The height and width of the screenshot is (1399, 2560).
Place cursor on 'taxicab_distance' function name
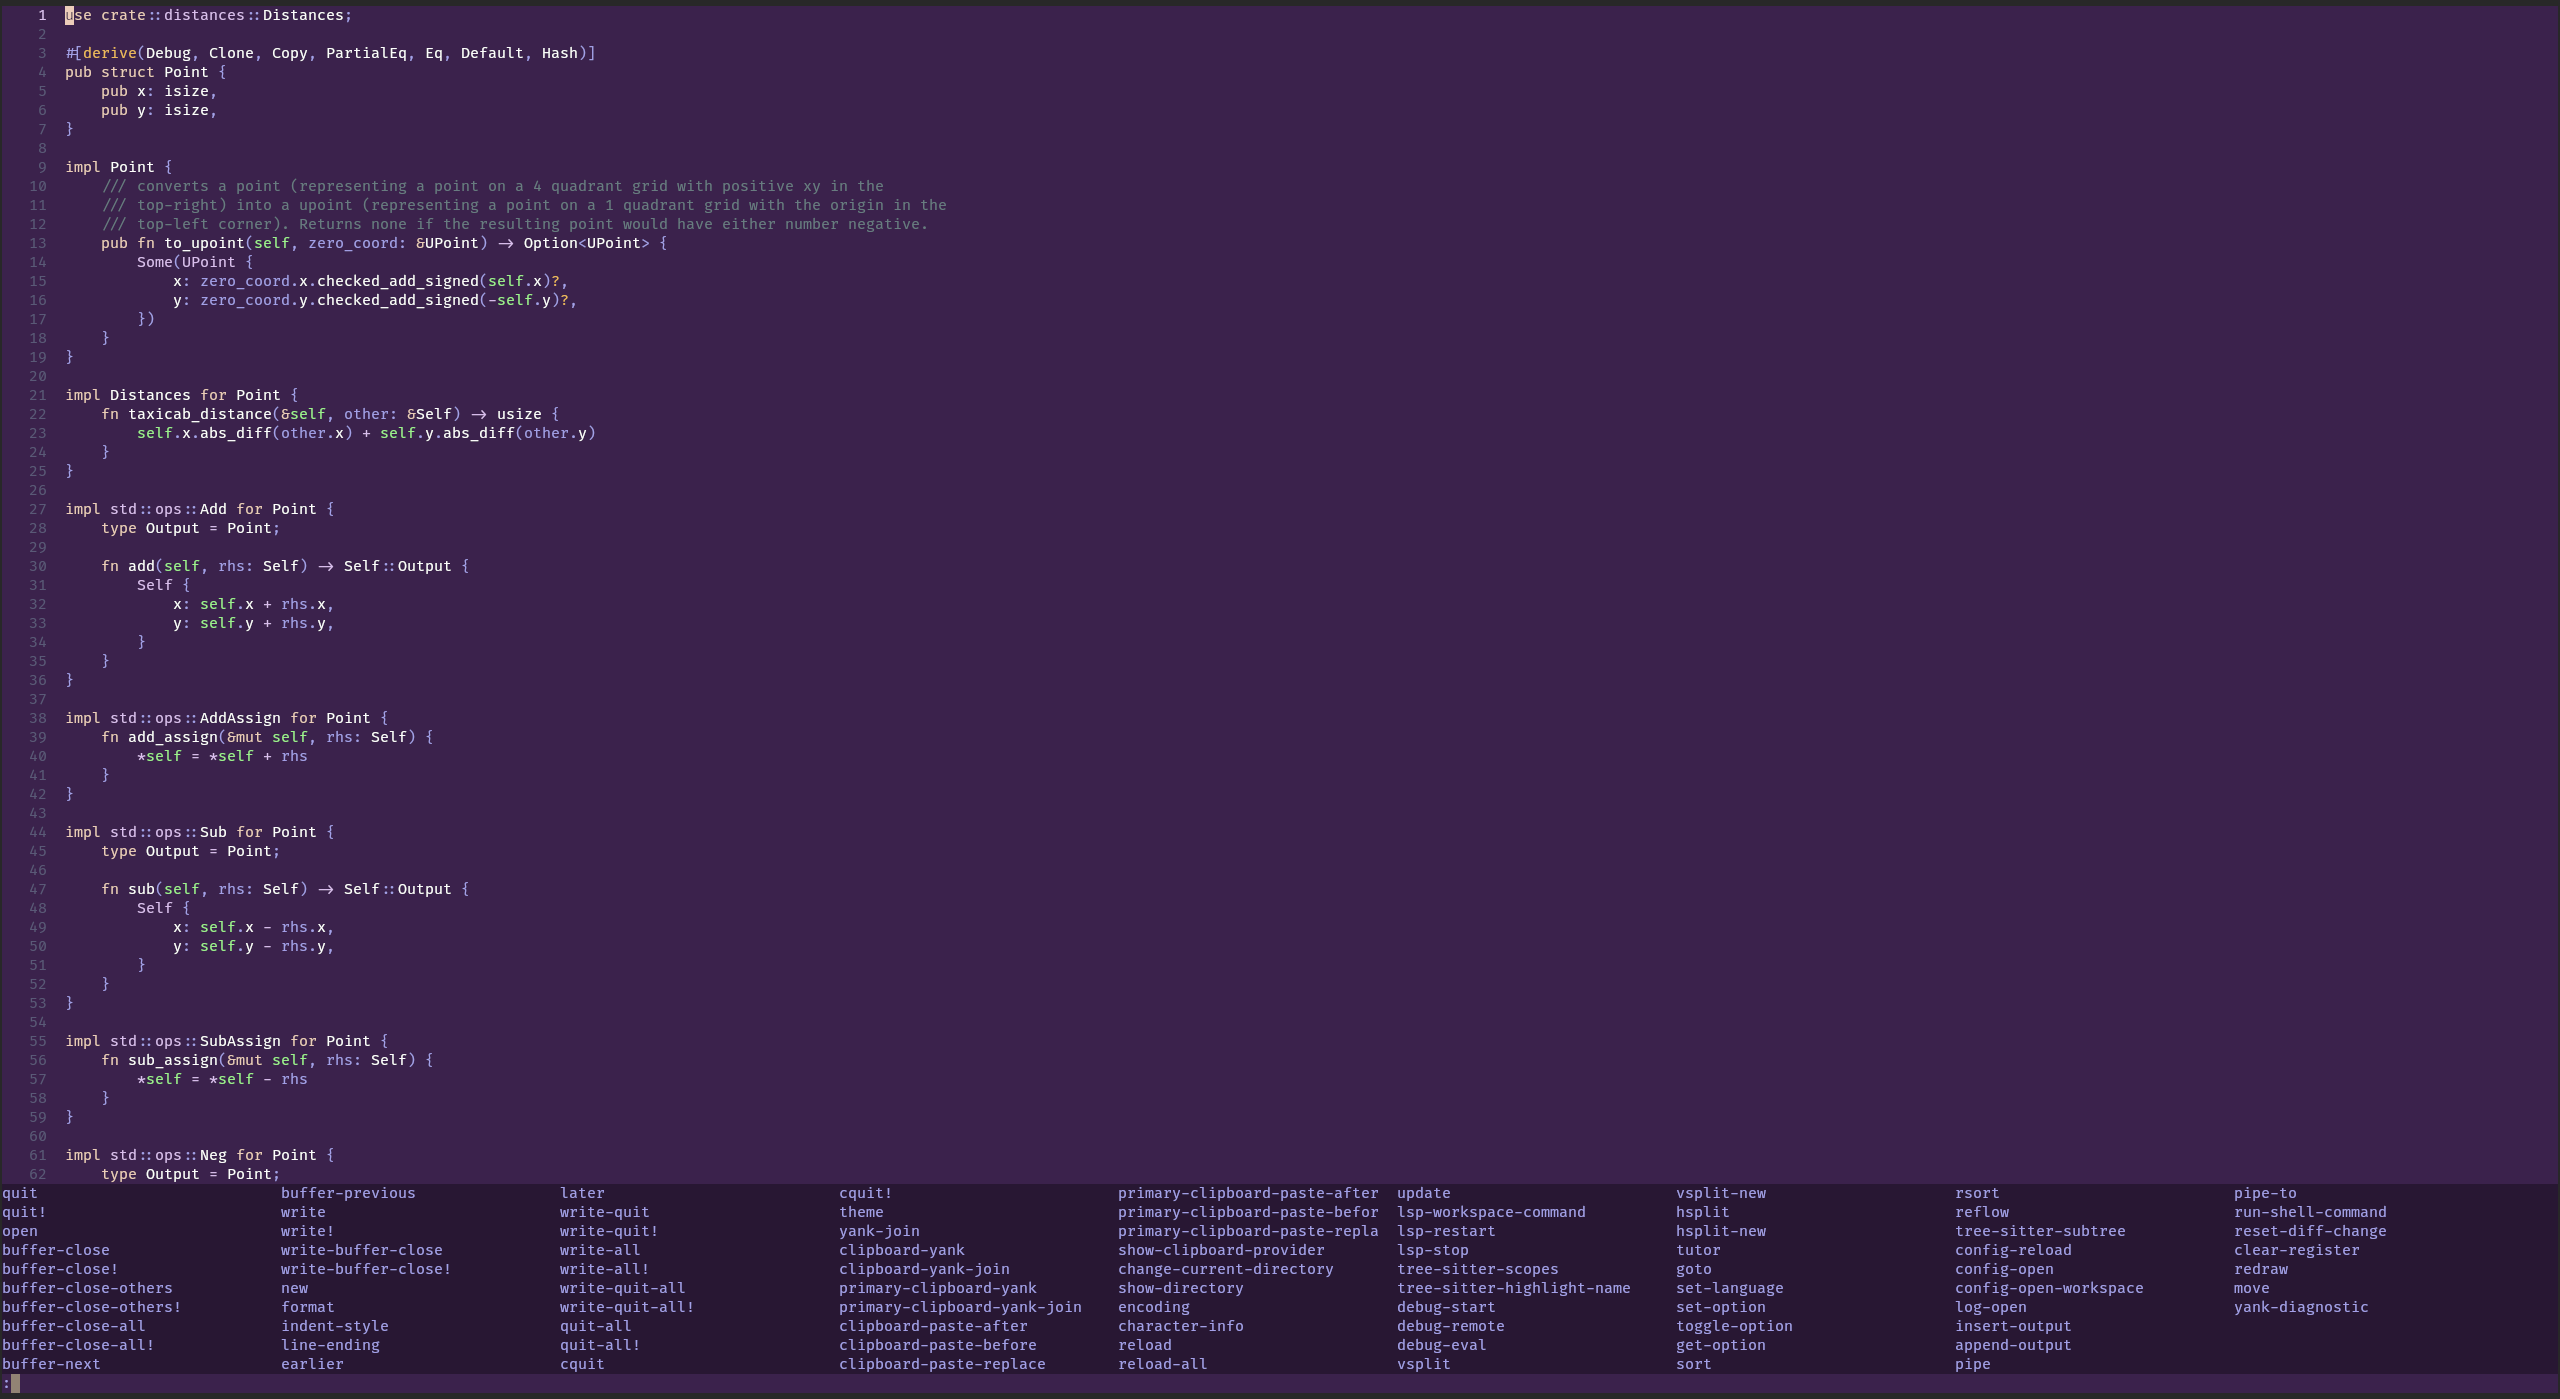(x=200, y=414)
